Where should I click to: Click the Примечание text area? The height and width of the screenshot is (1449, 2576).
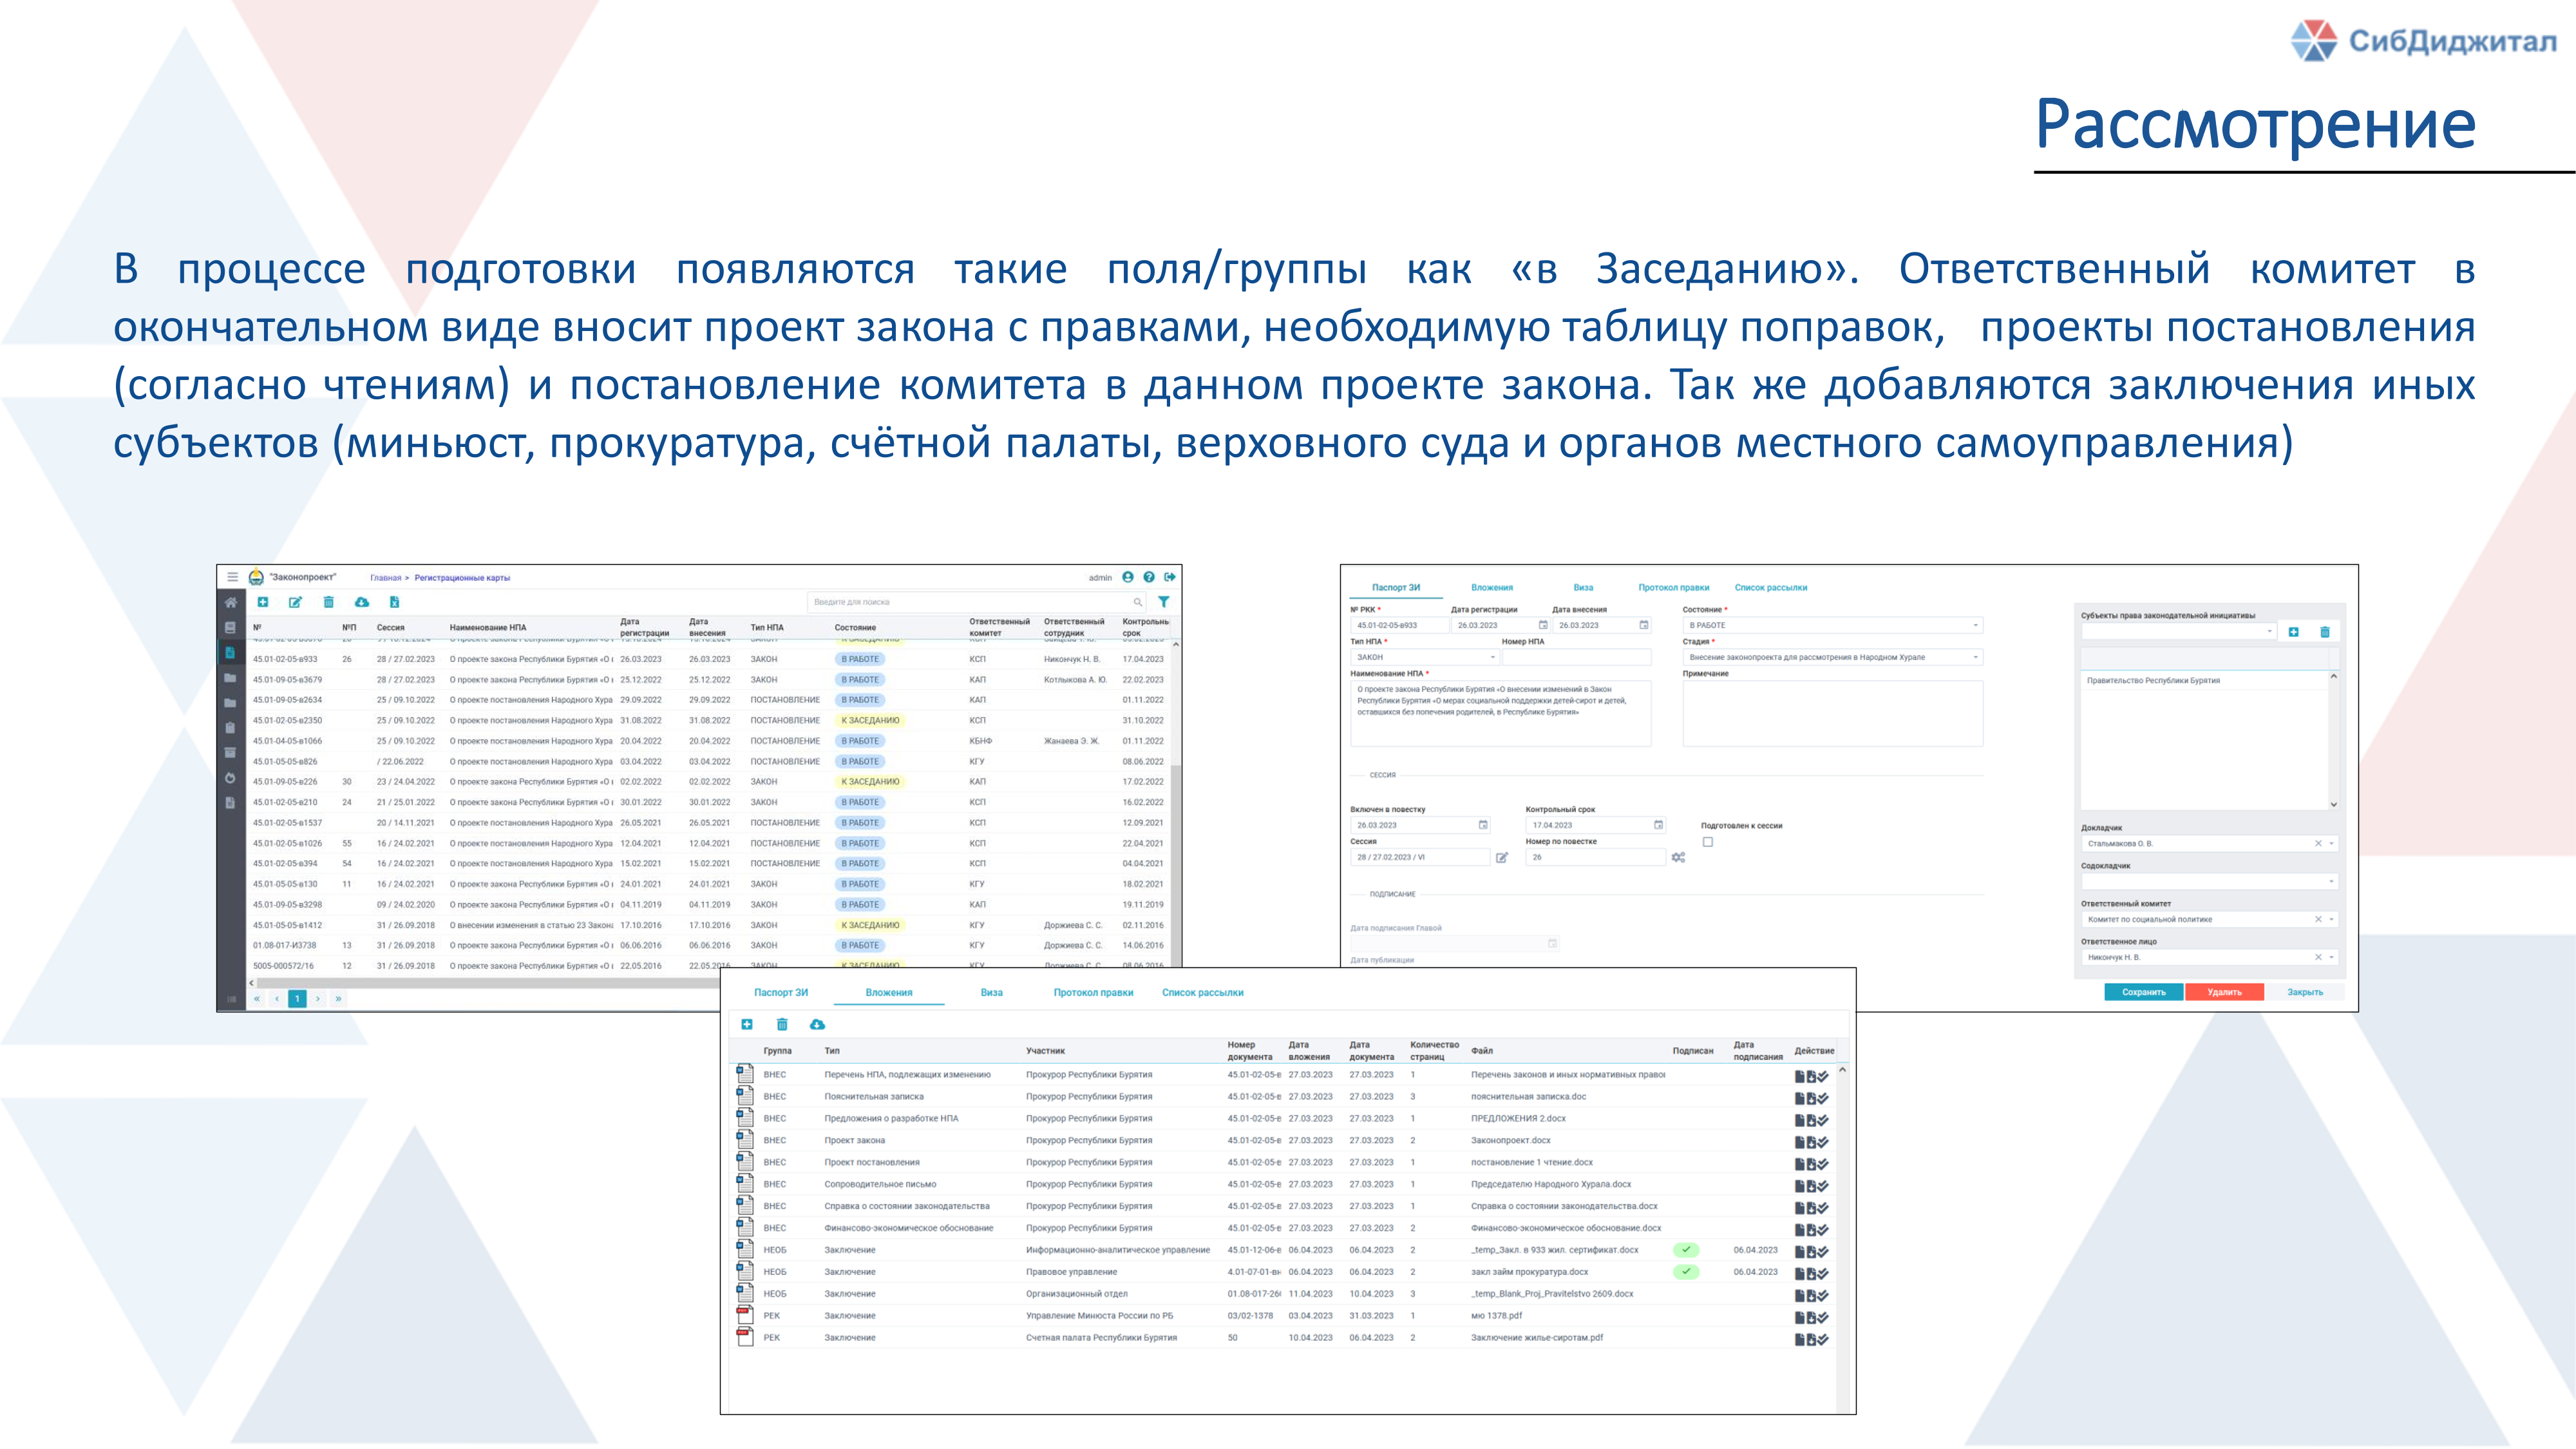click(x=1832, y=713)
